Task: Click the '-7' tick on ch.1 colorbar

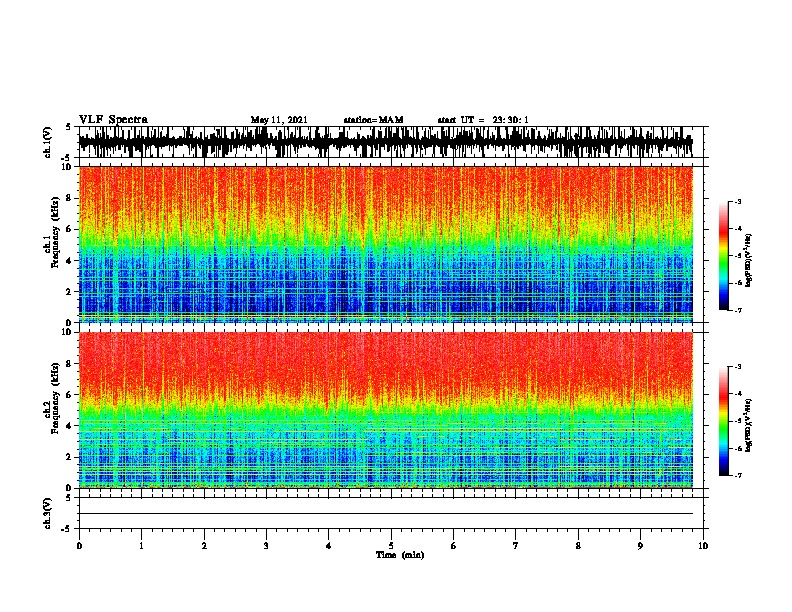Action: pyautogui.click(x=737, y=310)
